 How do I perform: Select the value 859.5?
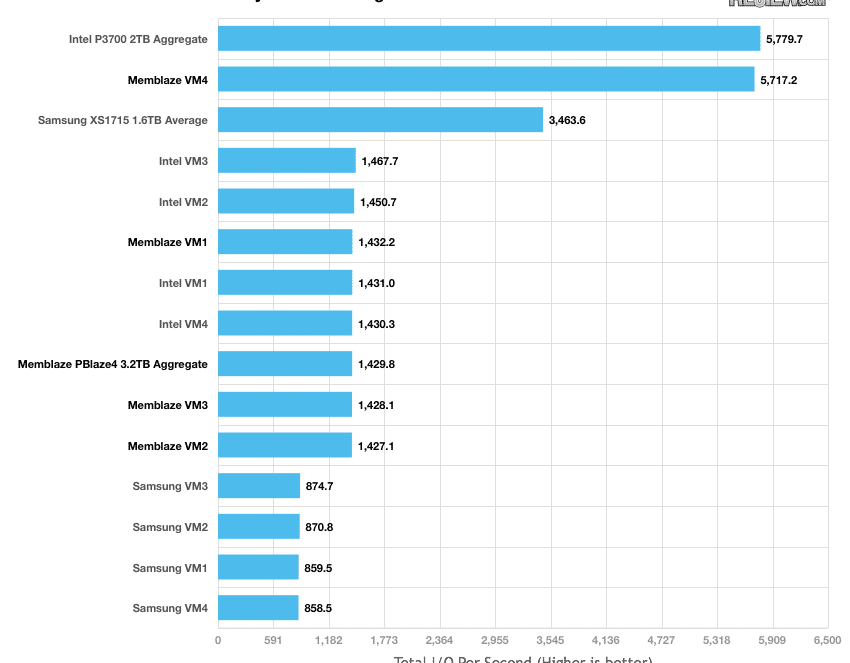pyautogui.click(x=318, y=568)
